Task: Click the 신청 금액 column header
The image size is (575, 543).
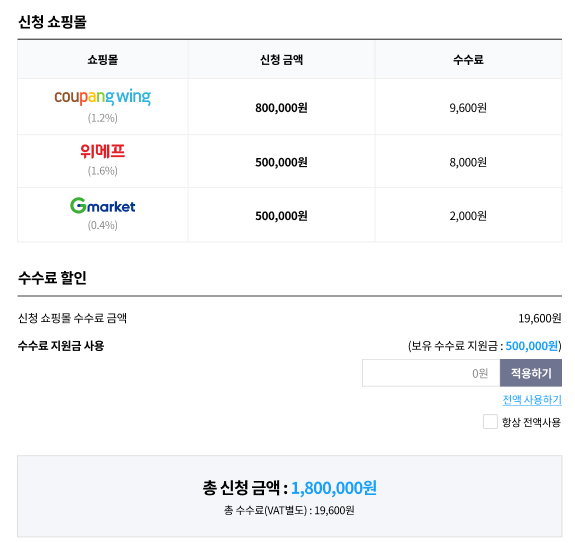Action: click(282, 59)
